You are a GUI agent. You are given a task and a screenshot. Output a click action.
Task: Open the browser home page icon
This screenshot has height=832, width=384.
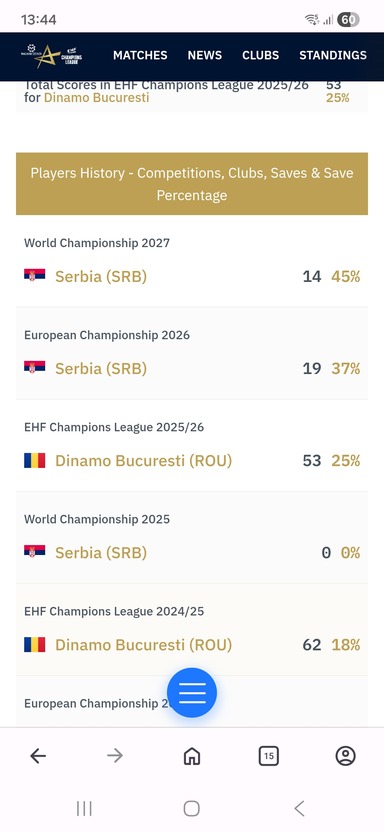click(x=191, y=756)
